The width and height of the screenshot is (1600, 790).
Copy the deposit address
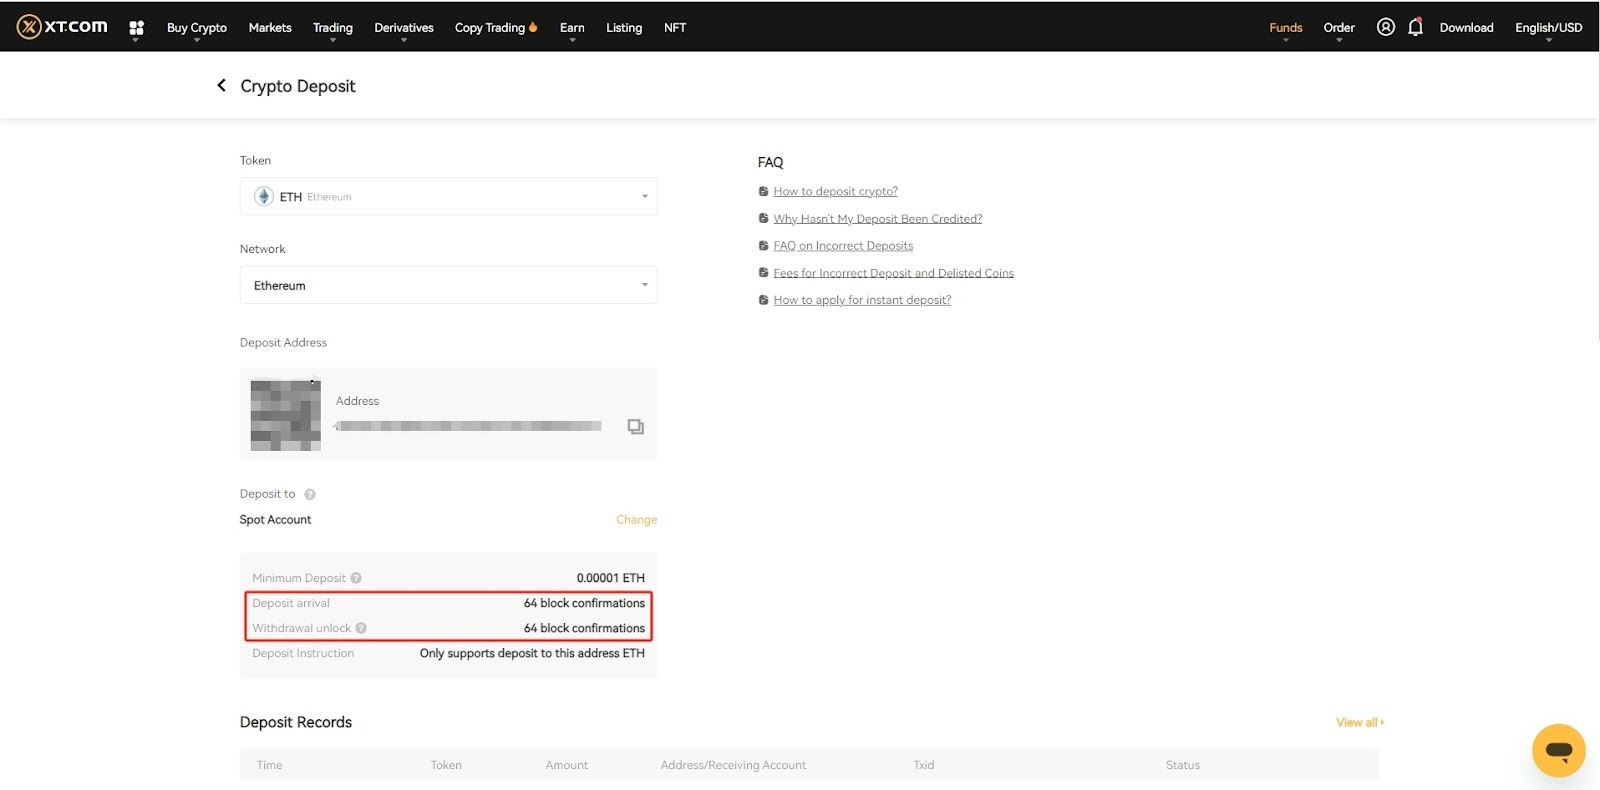coord(635,427)
